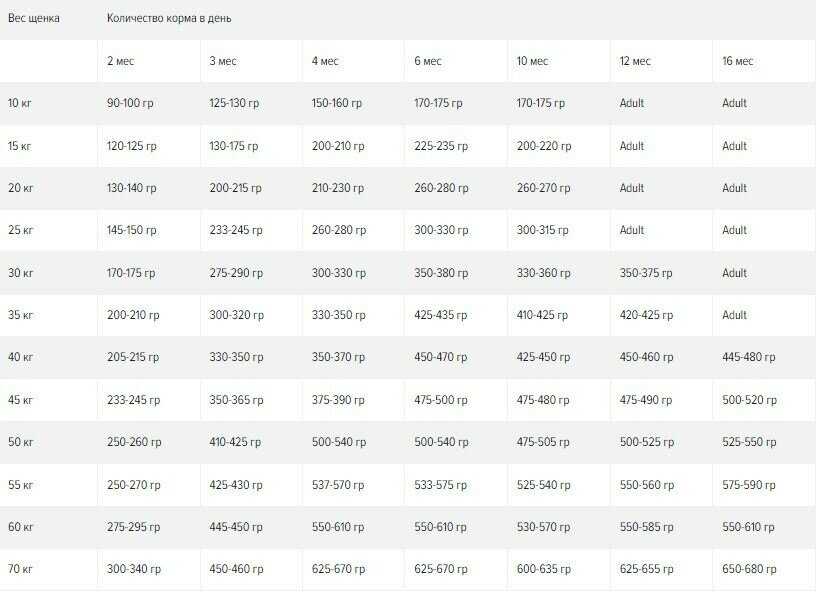Select the "125-130 гр" cell
Image resolution: width=816 pixels, height=592 pixels.
click(234, 103)
